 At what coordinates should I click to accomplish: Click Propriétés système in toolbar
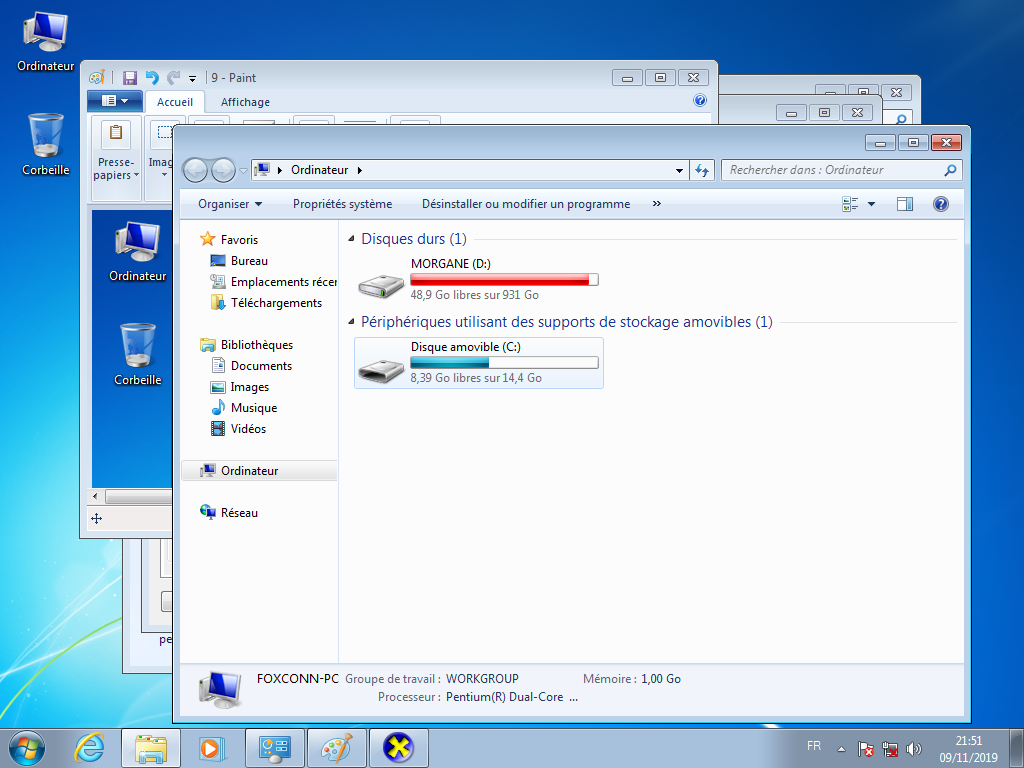pos(342,204)
